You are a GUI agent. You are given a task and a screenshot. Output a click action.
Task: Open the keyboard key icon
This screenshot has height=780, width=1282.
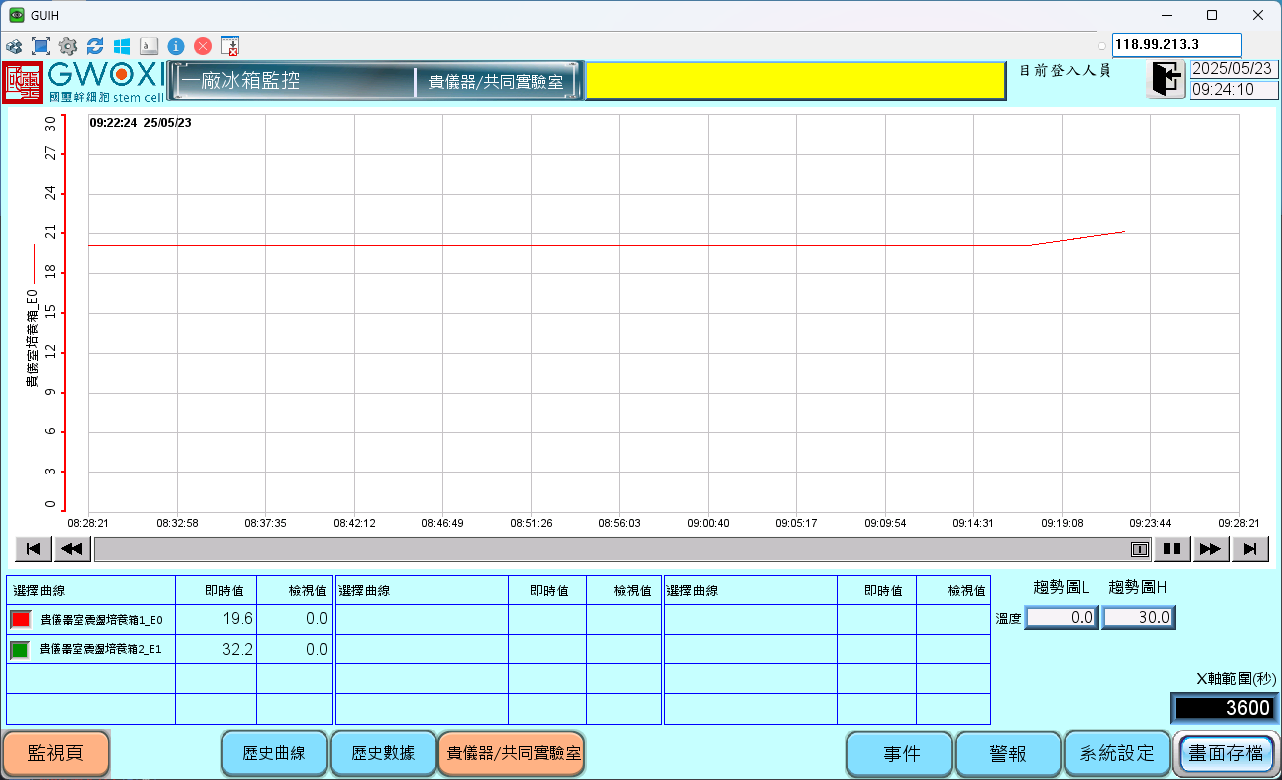149,46
